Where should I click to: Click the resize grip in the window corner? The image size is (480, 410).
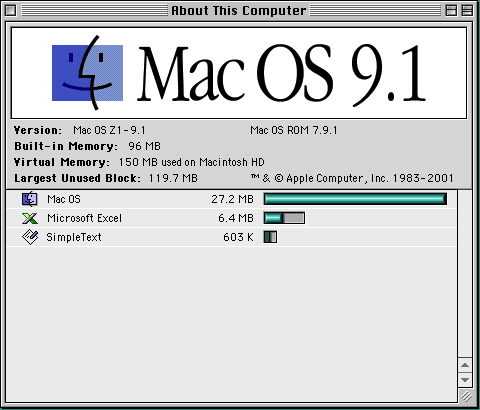click(466, 396)
